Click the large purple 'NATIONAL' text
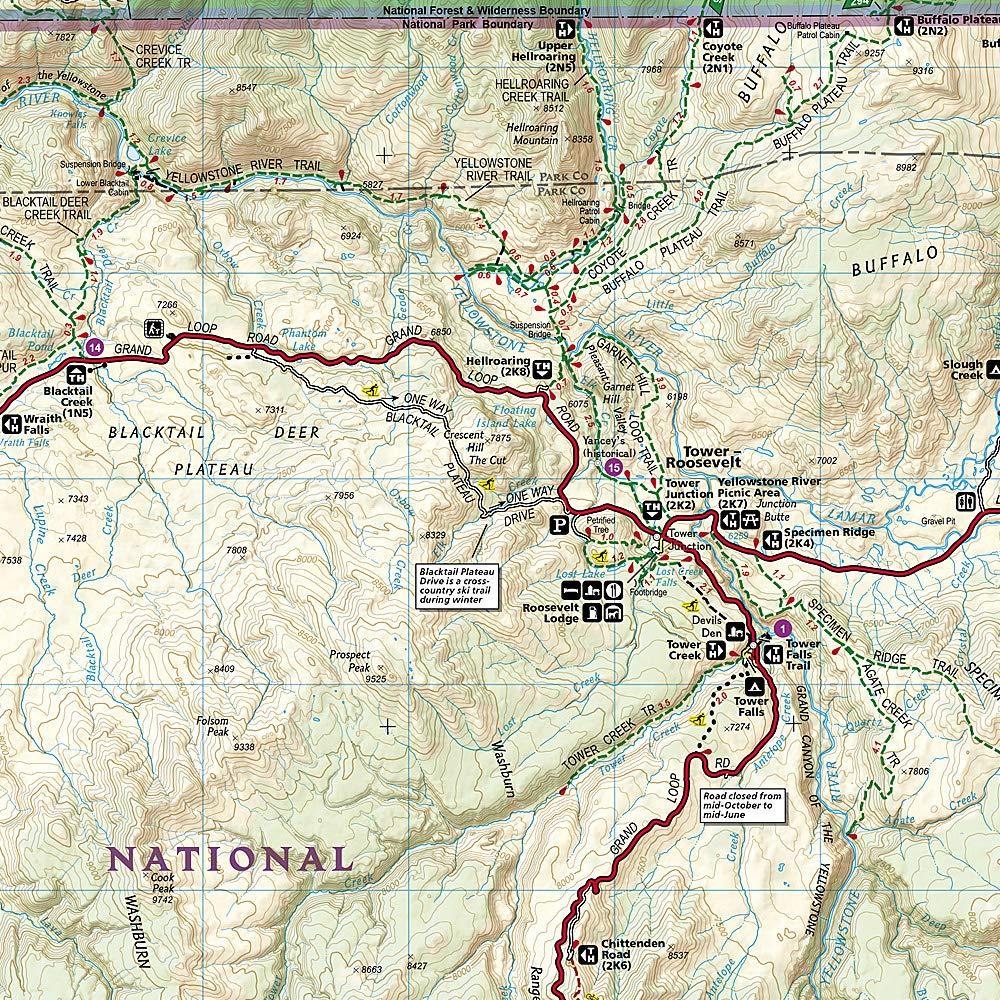Image resolution: width=1000 pixels, height=1000 pixels. point(230,859)
